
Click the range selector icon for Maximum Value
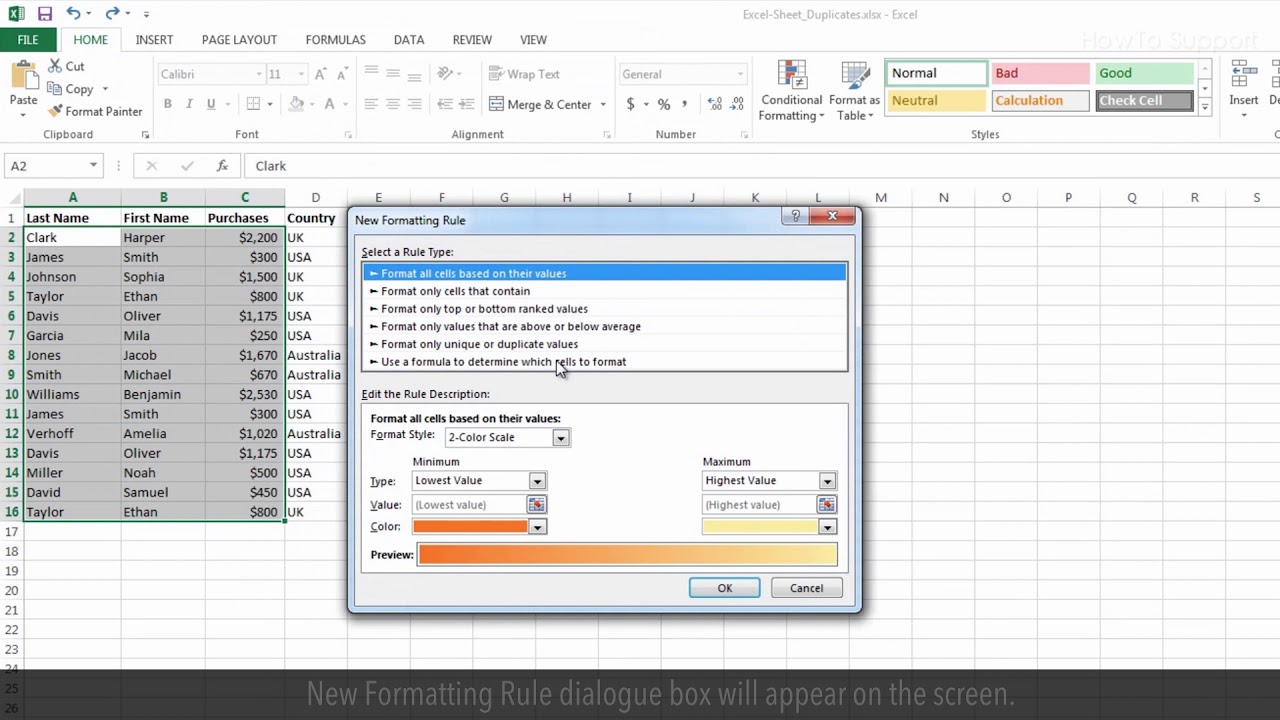tap(827, 505)
